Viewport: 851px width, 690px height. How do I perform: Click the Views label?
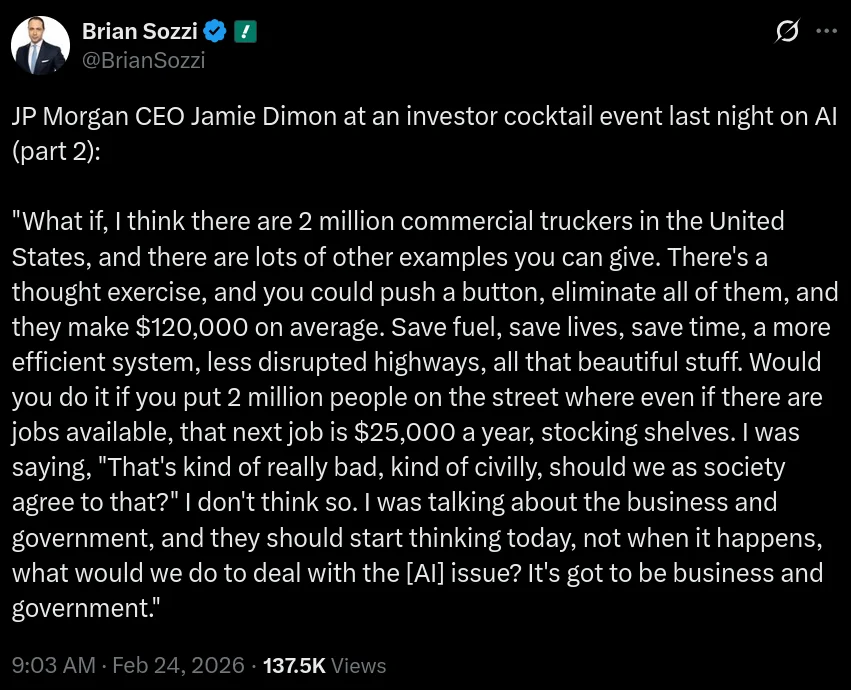(358, 665)
